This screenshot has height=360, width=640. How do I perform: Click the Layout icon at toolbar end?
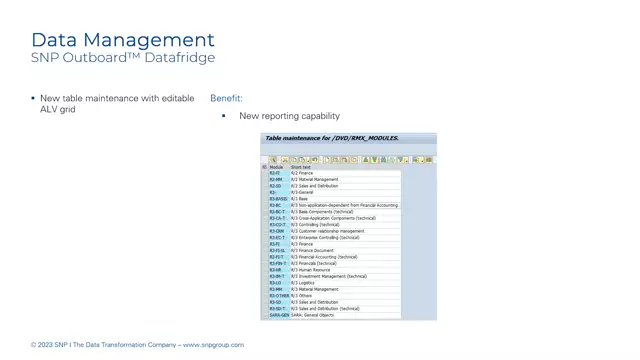point(429,160)
